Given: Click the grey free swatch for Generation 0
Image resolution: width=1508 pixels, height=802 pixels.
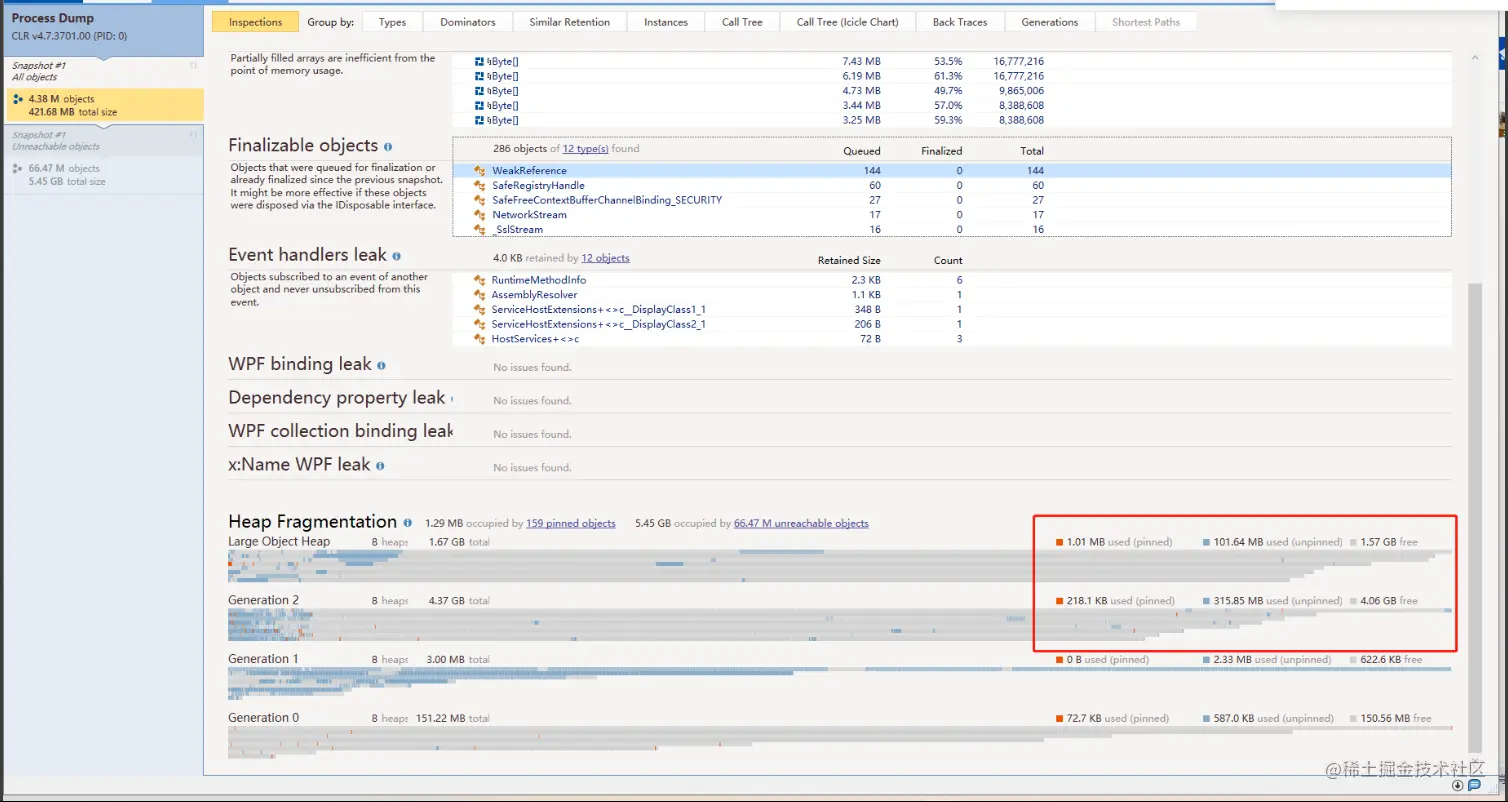Looking at the screenshot, I should point(1353,718).
